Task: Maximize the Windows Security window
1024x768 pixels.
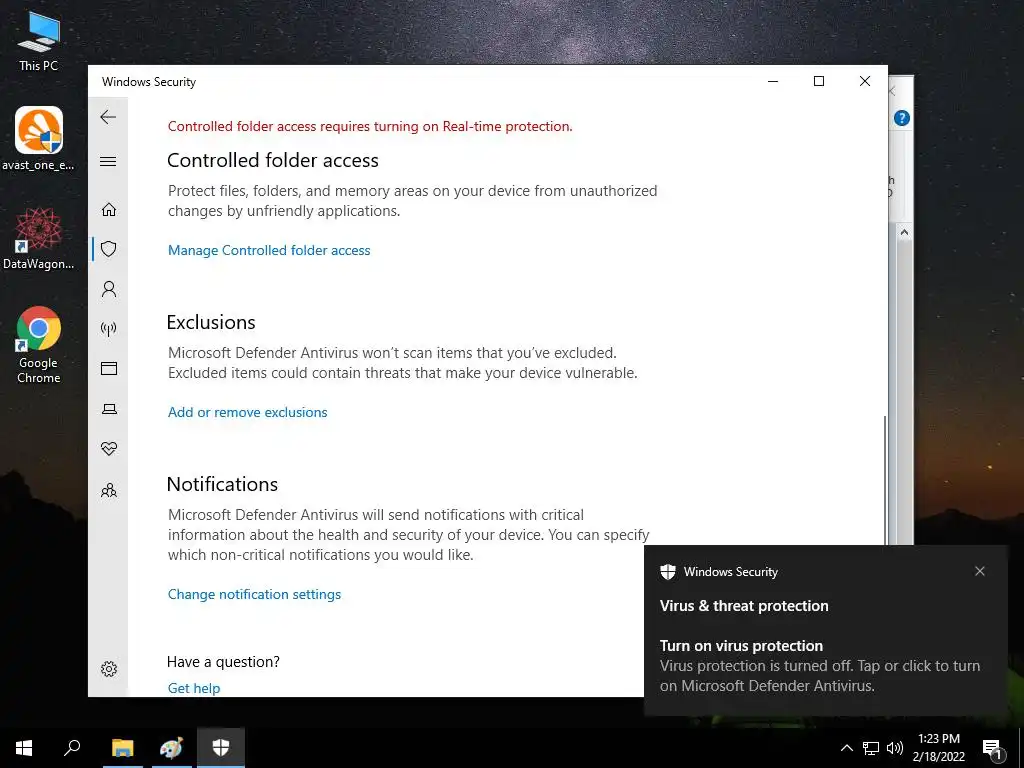Action: click(x=819, y=82)
